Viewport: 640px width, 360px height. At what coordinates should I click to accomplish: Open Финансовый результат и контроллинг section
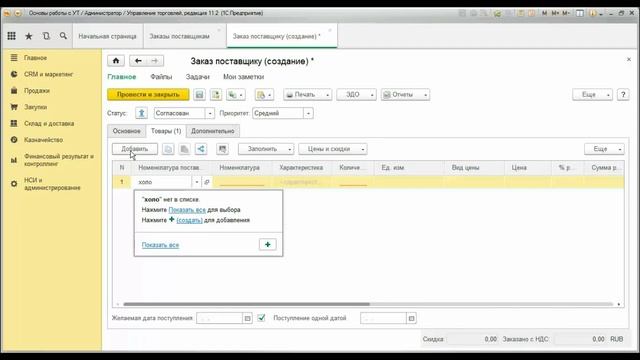[59, 160]
